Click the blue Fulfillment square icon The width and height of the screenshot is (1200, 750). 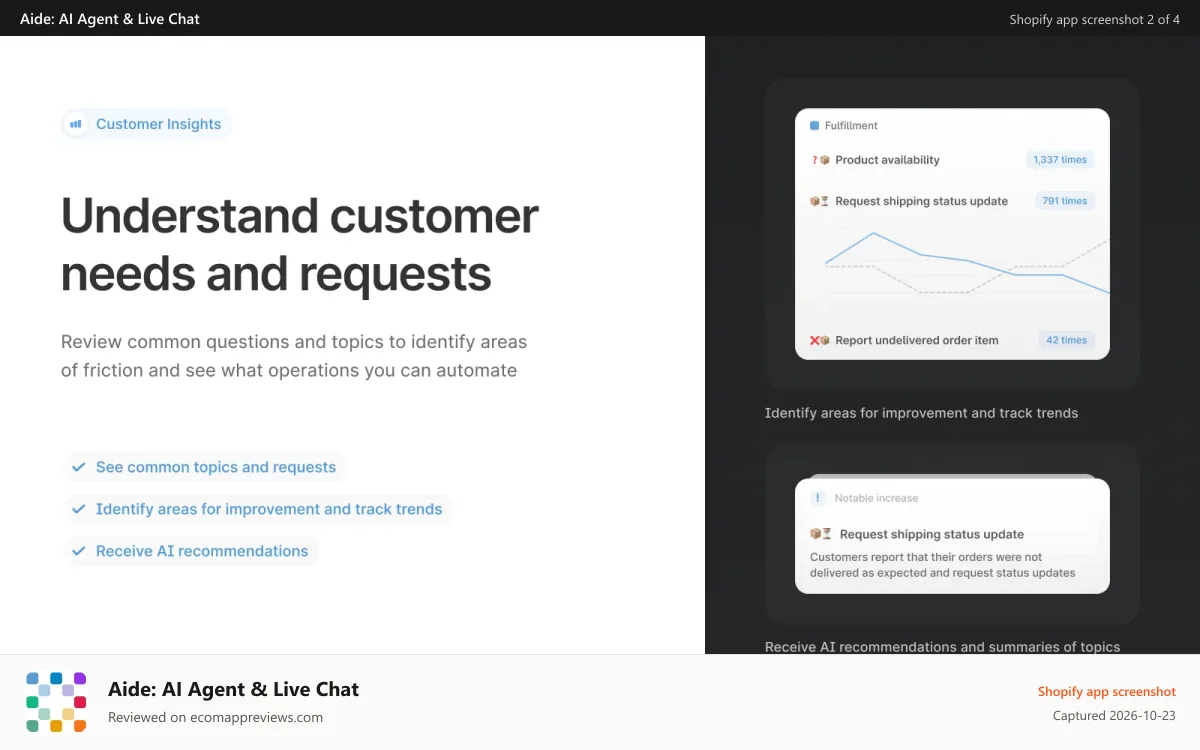814,126
